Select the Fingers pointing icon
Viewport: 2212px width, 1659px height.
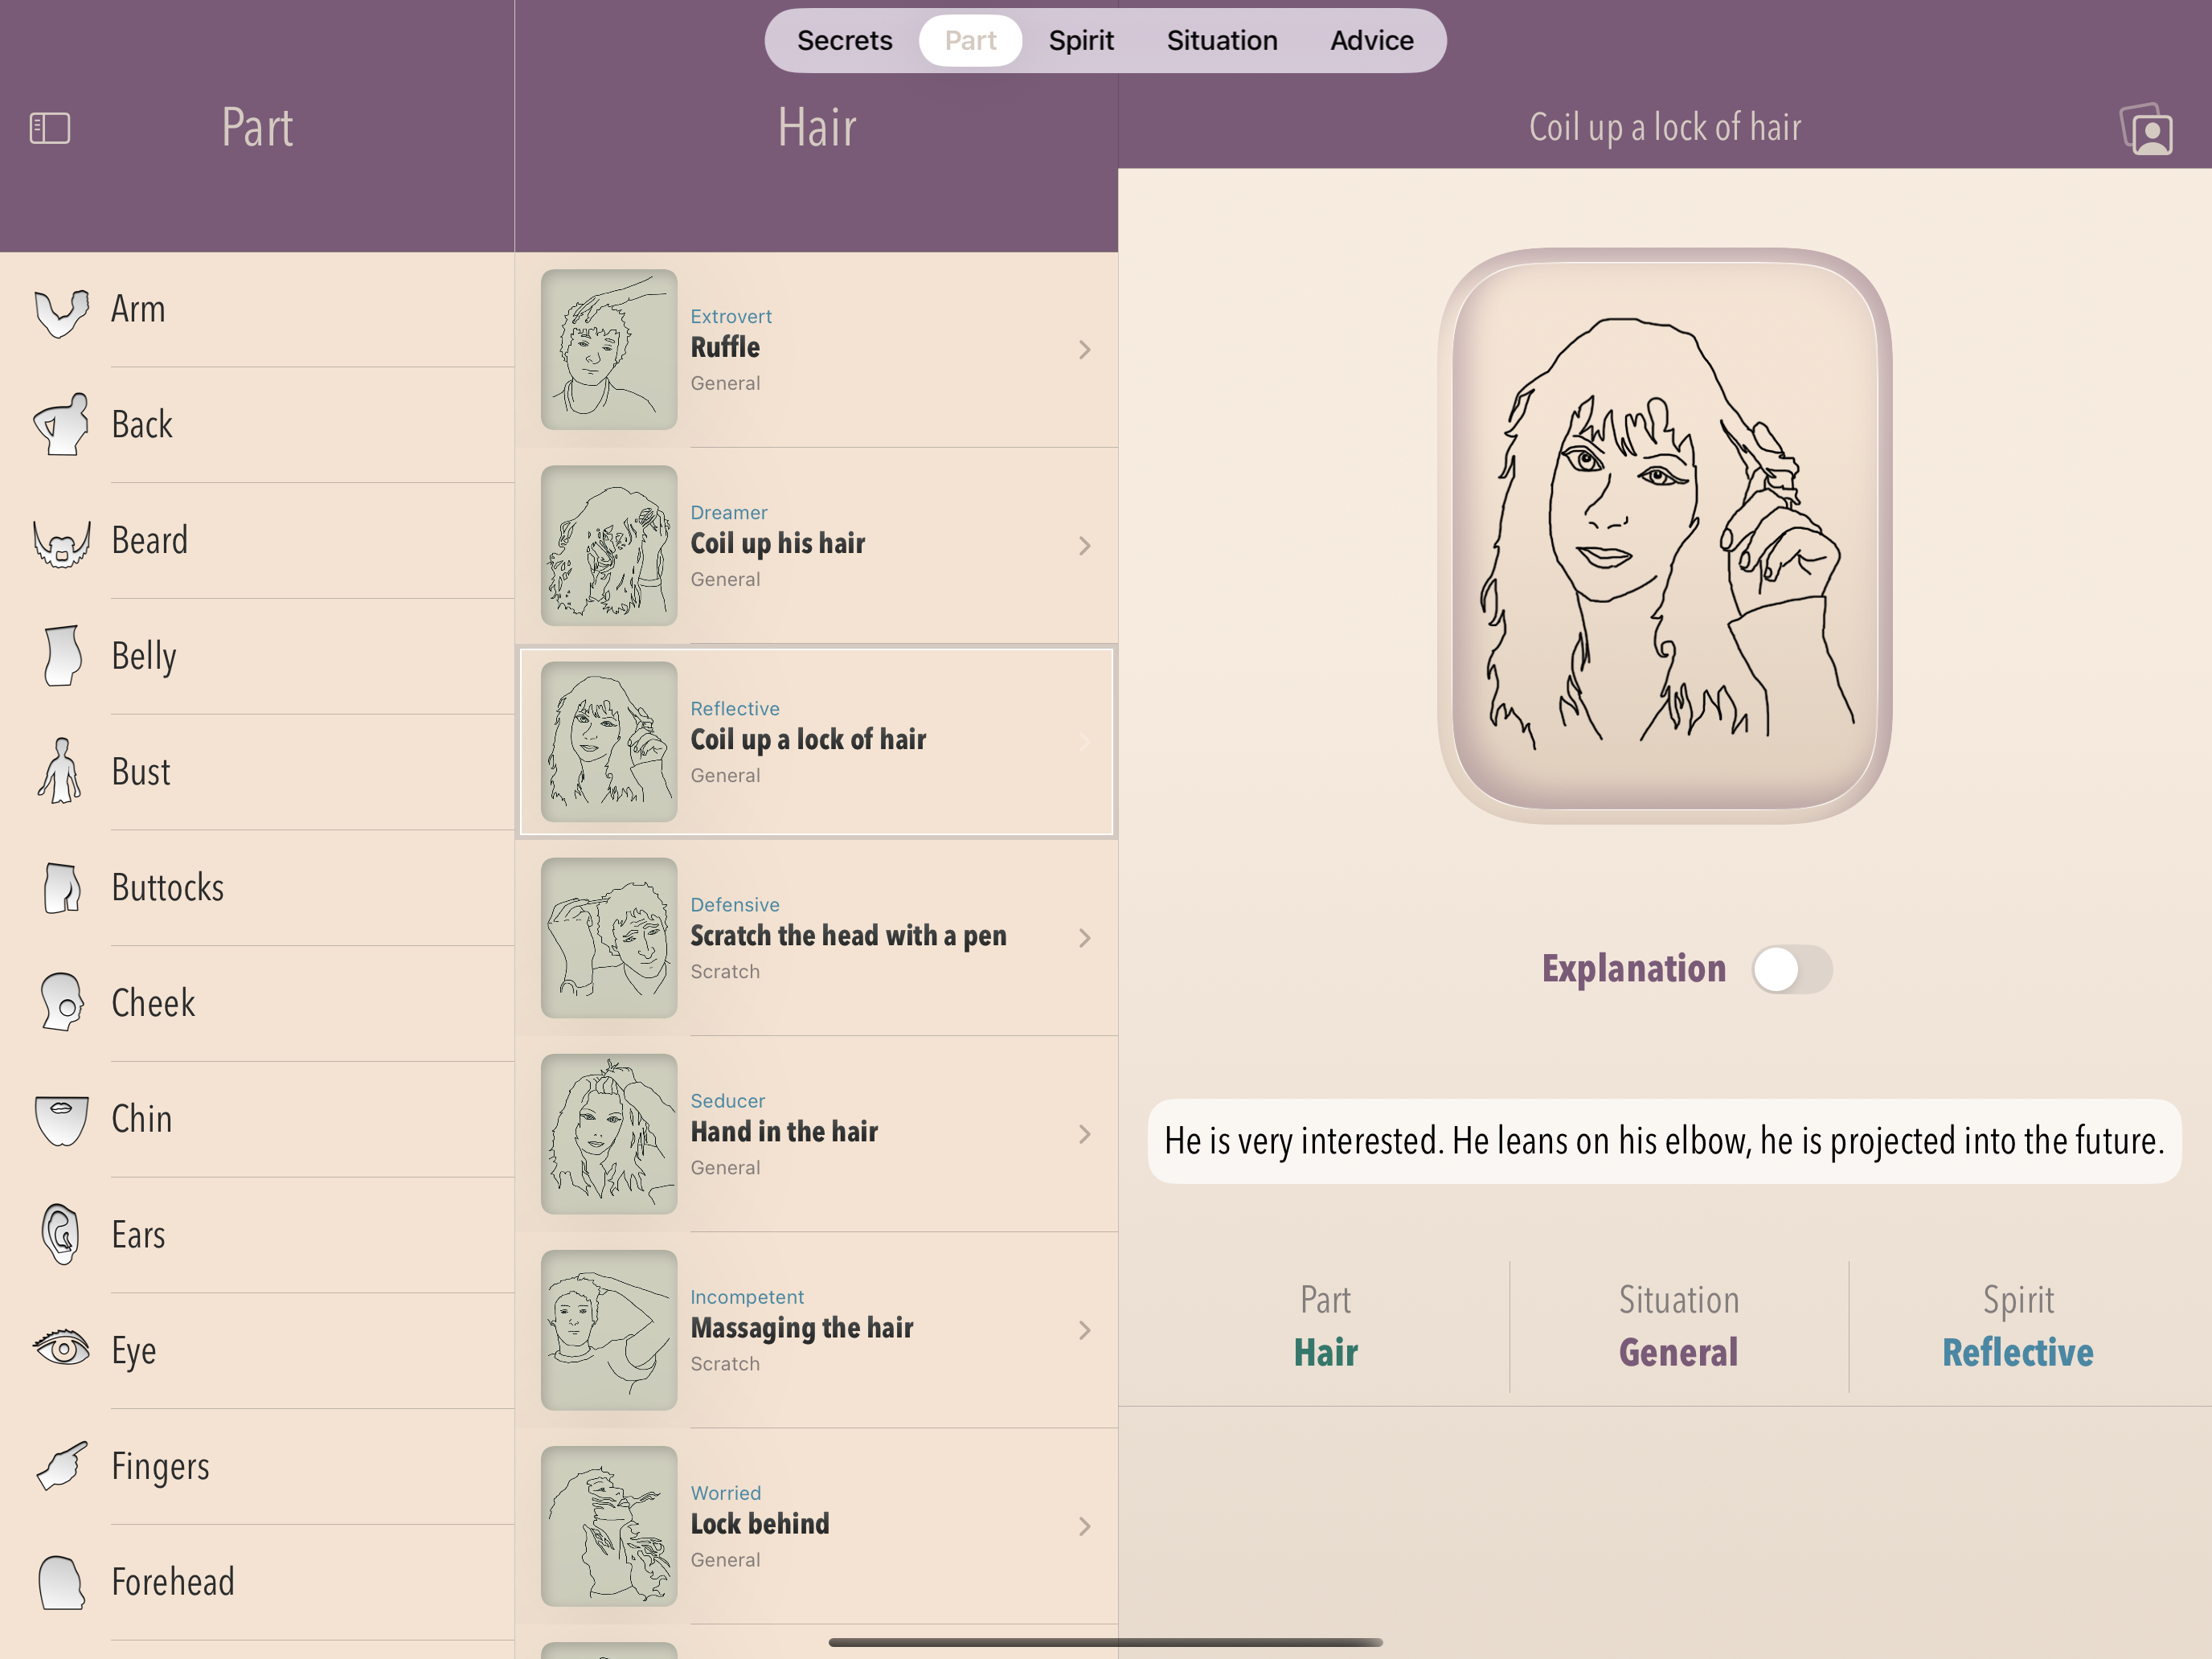pyautogui.click(x=62, y=1466)
